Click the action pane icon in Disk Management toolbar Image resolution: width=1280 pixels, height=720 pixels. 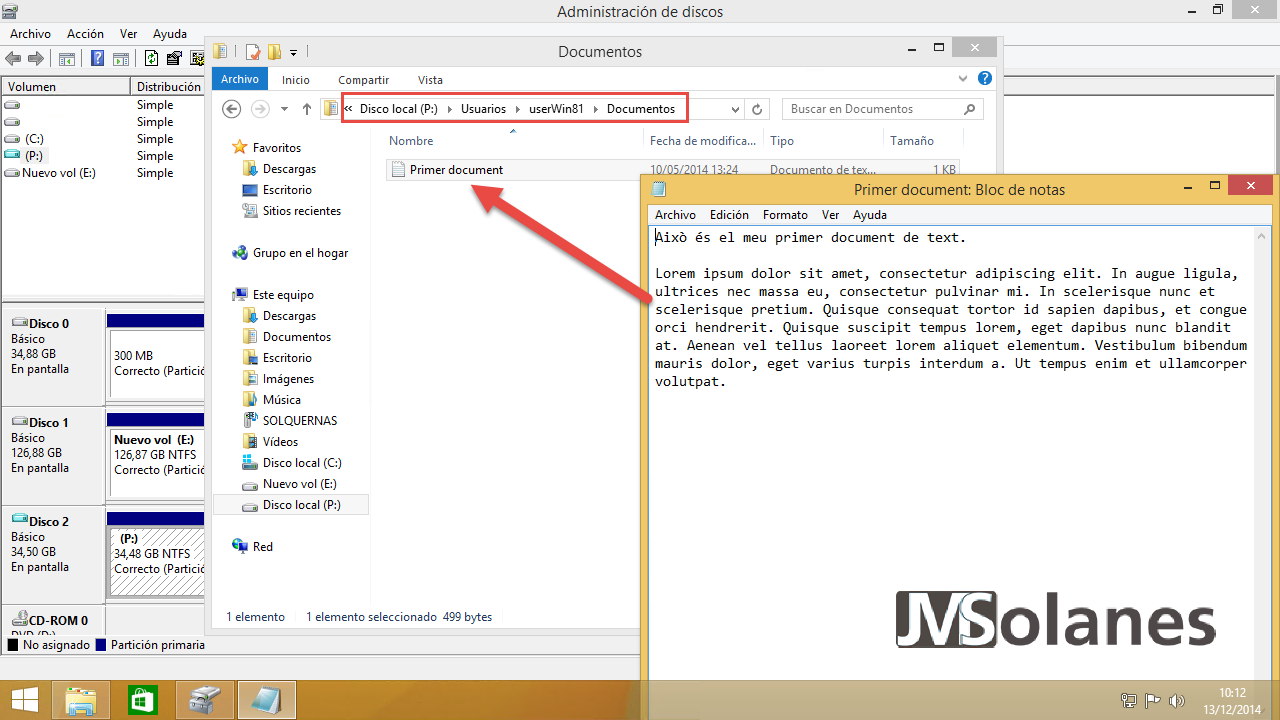click(121, 59)
